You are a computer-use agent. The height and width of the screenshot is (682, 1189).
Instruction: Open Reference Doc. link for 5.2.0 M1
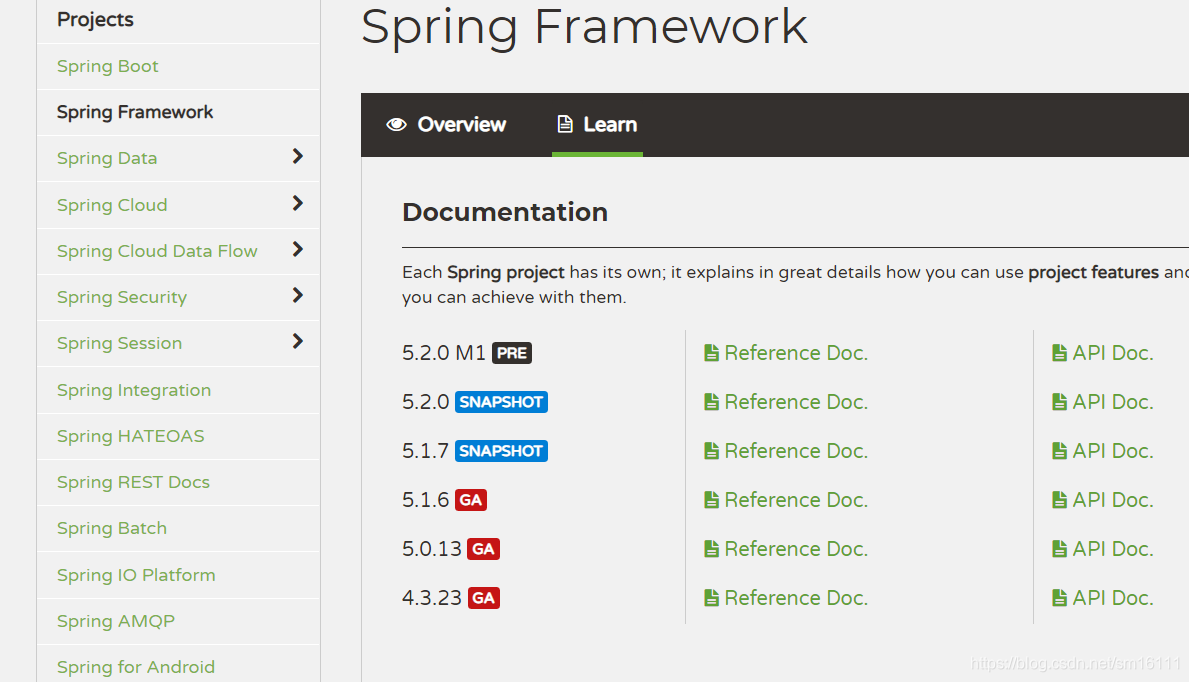click(796, 353)
